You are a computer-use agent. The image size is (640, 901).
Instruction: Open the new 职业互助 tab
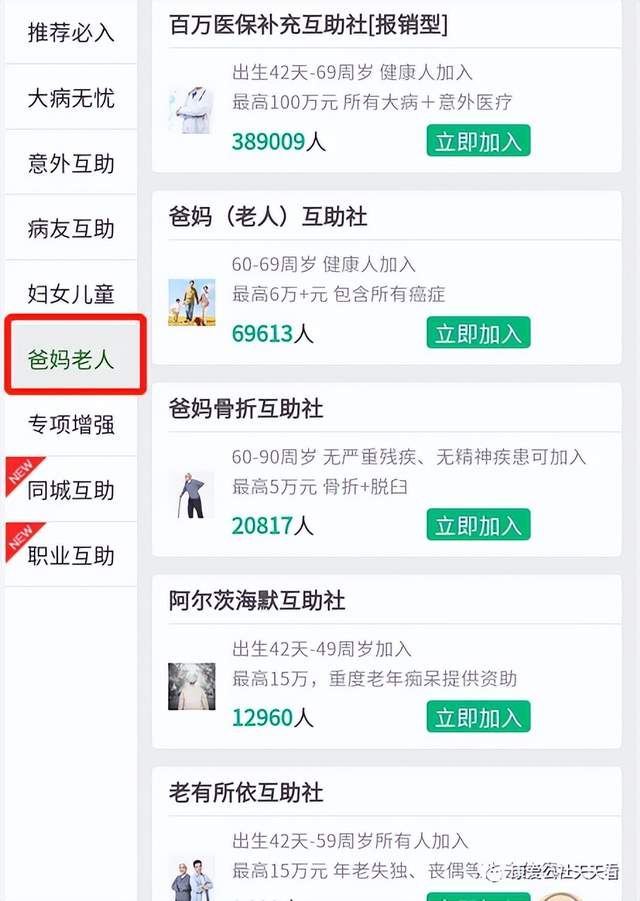[x=71, y=555]
